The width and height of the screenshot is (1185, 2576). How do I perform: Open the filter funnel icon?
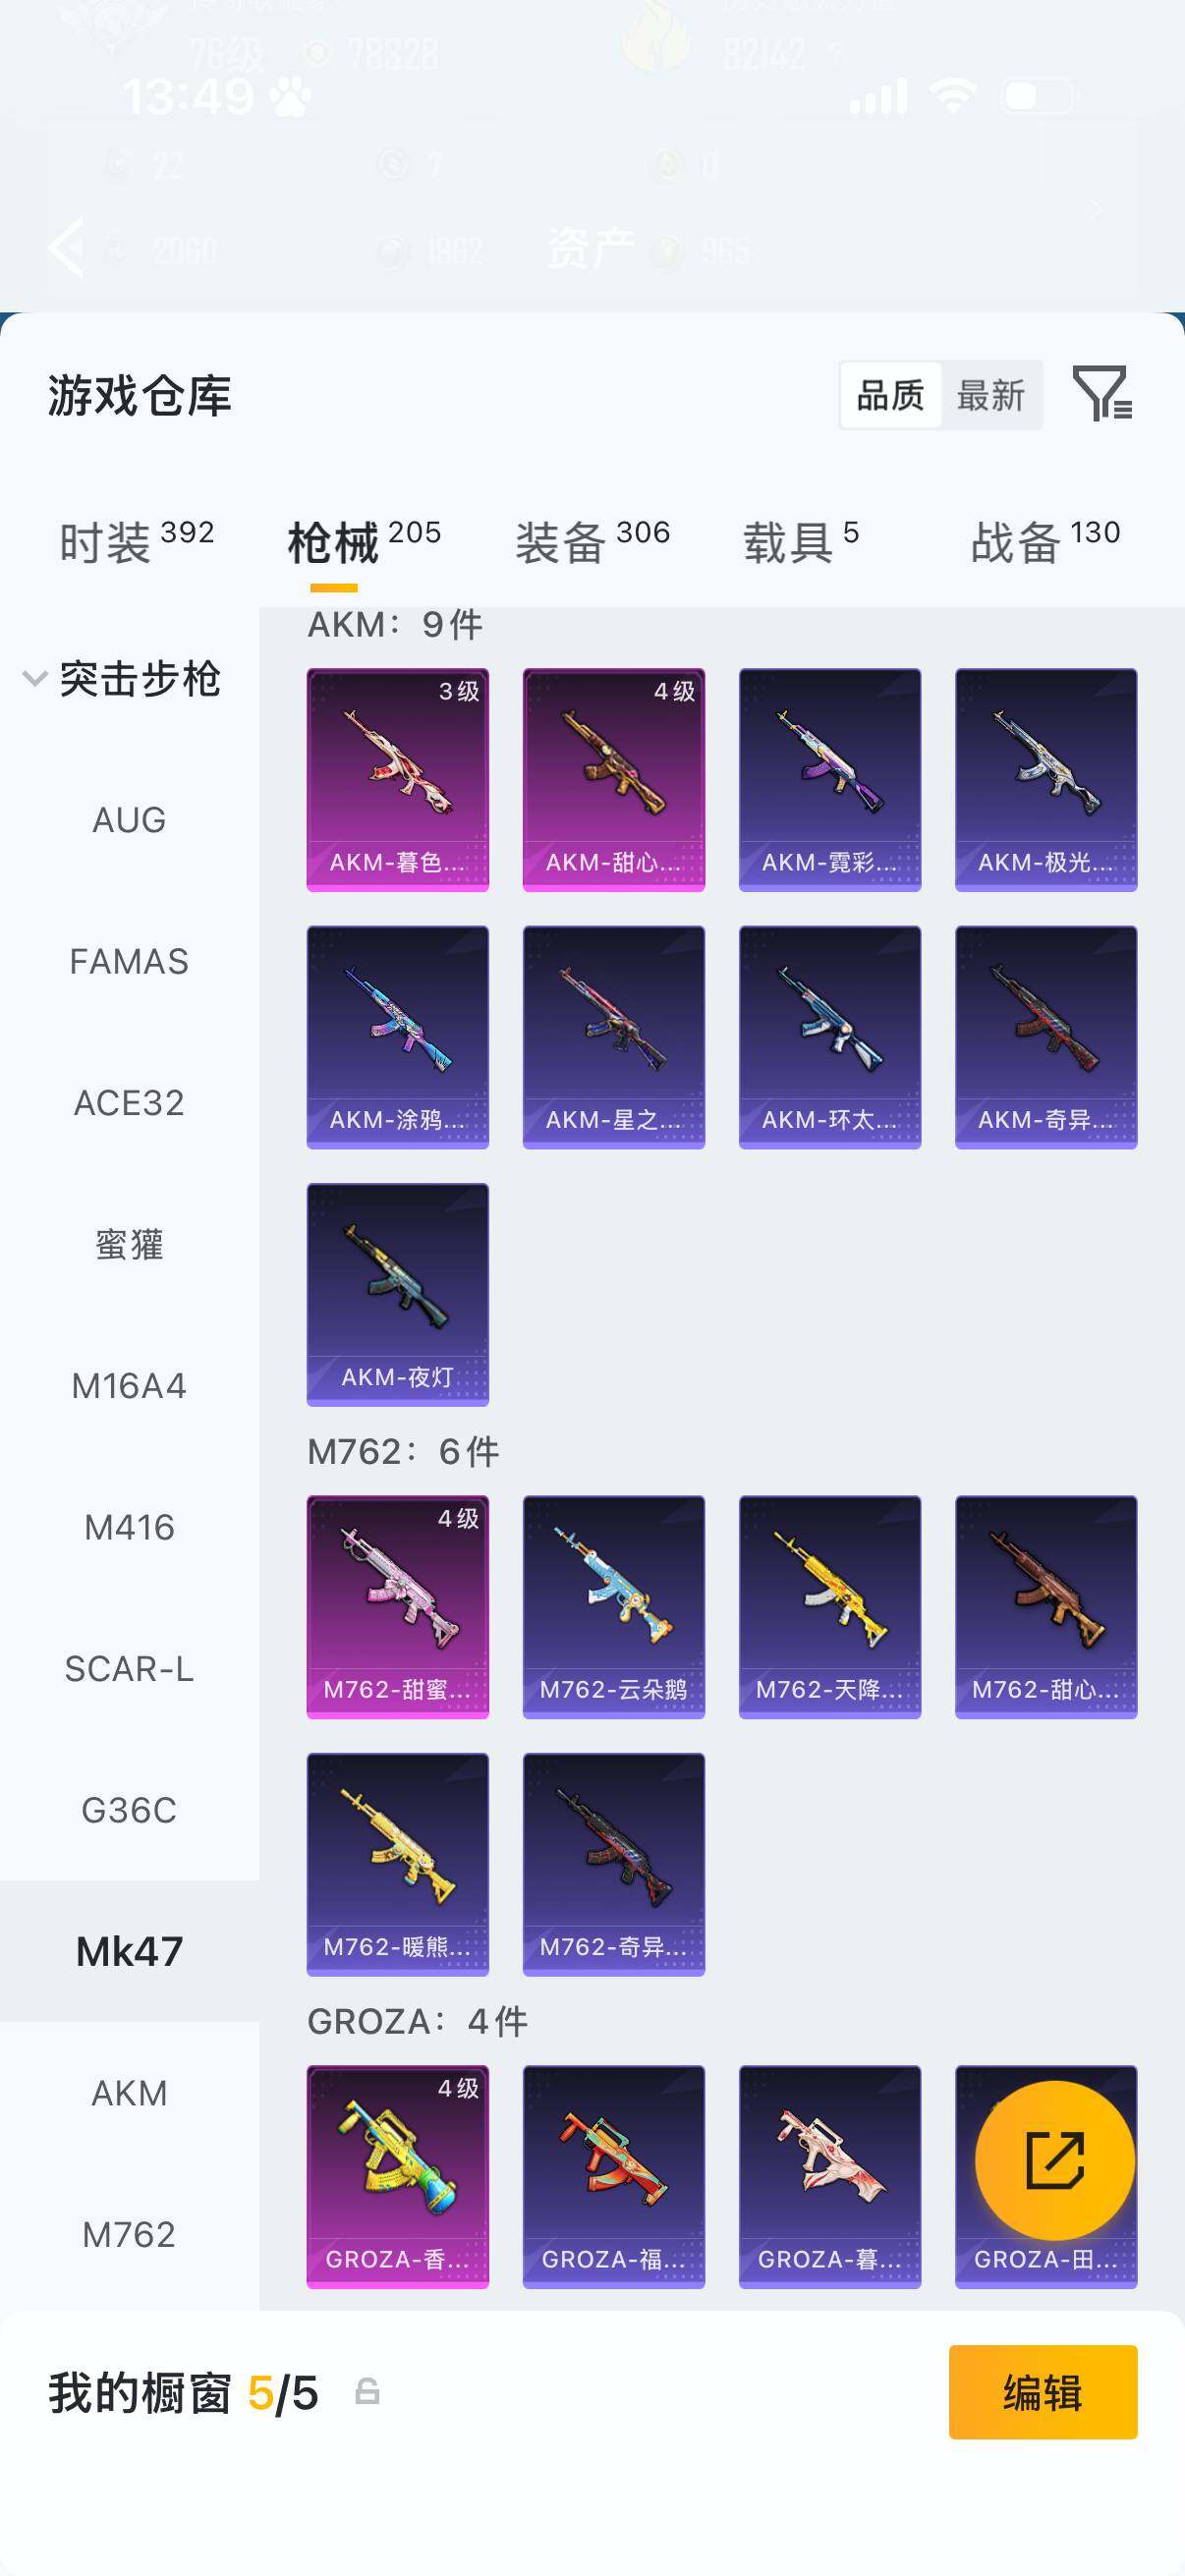(x=1102, y=394)
